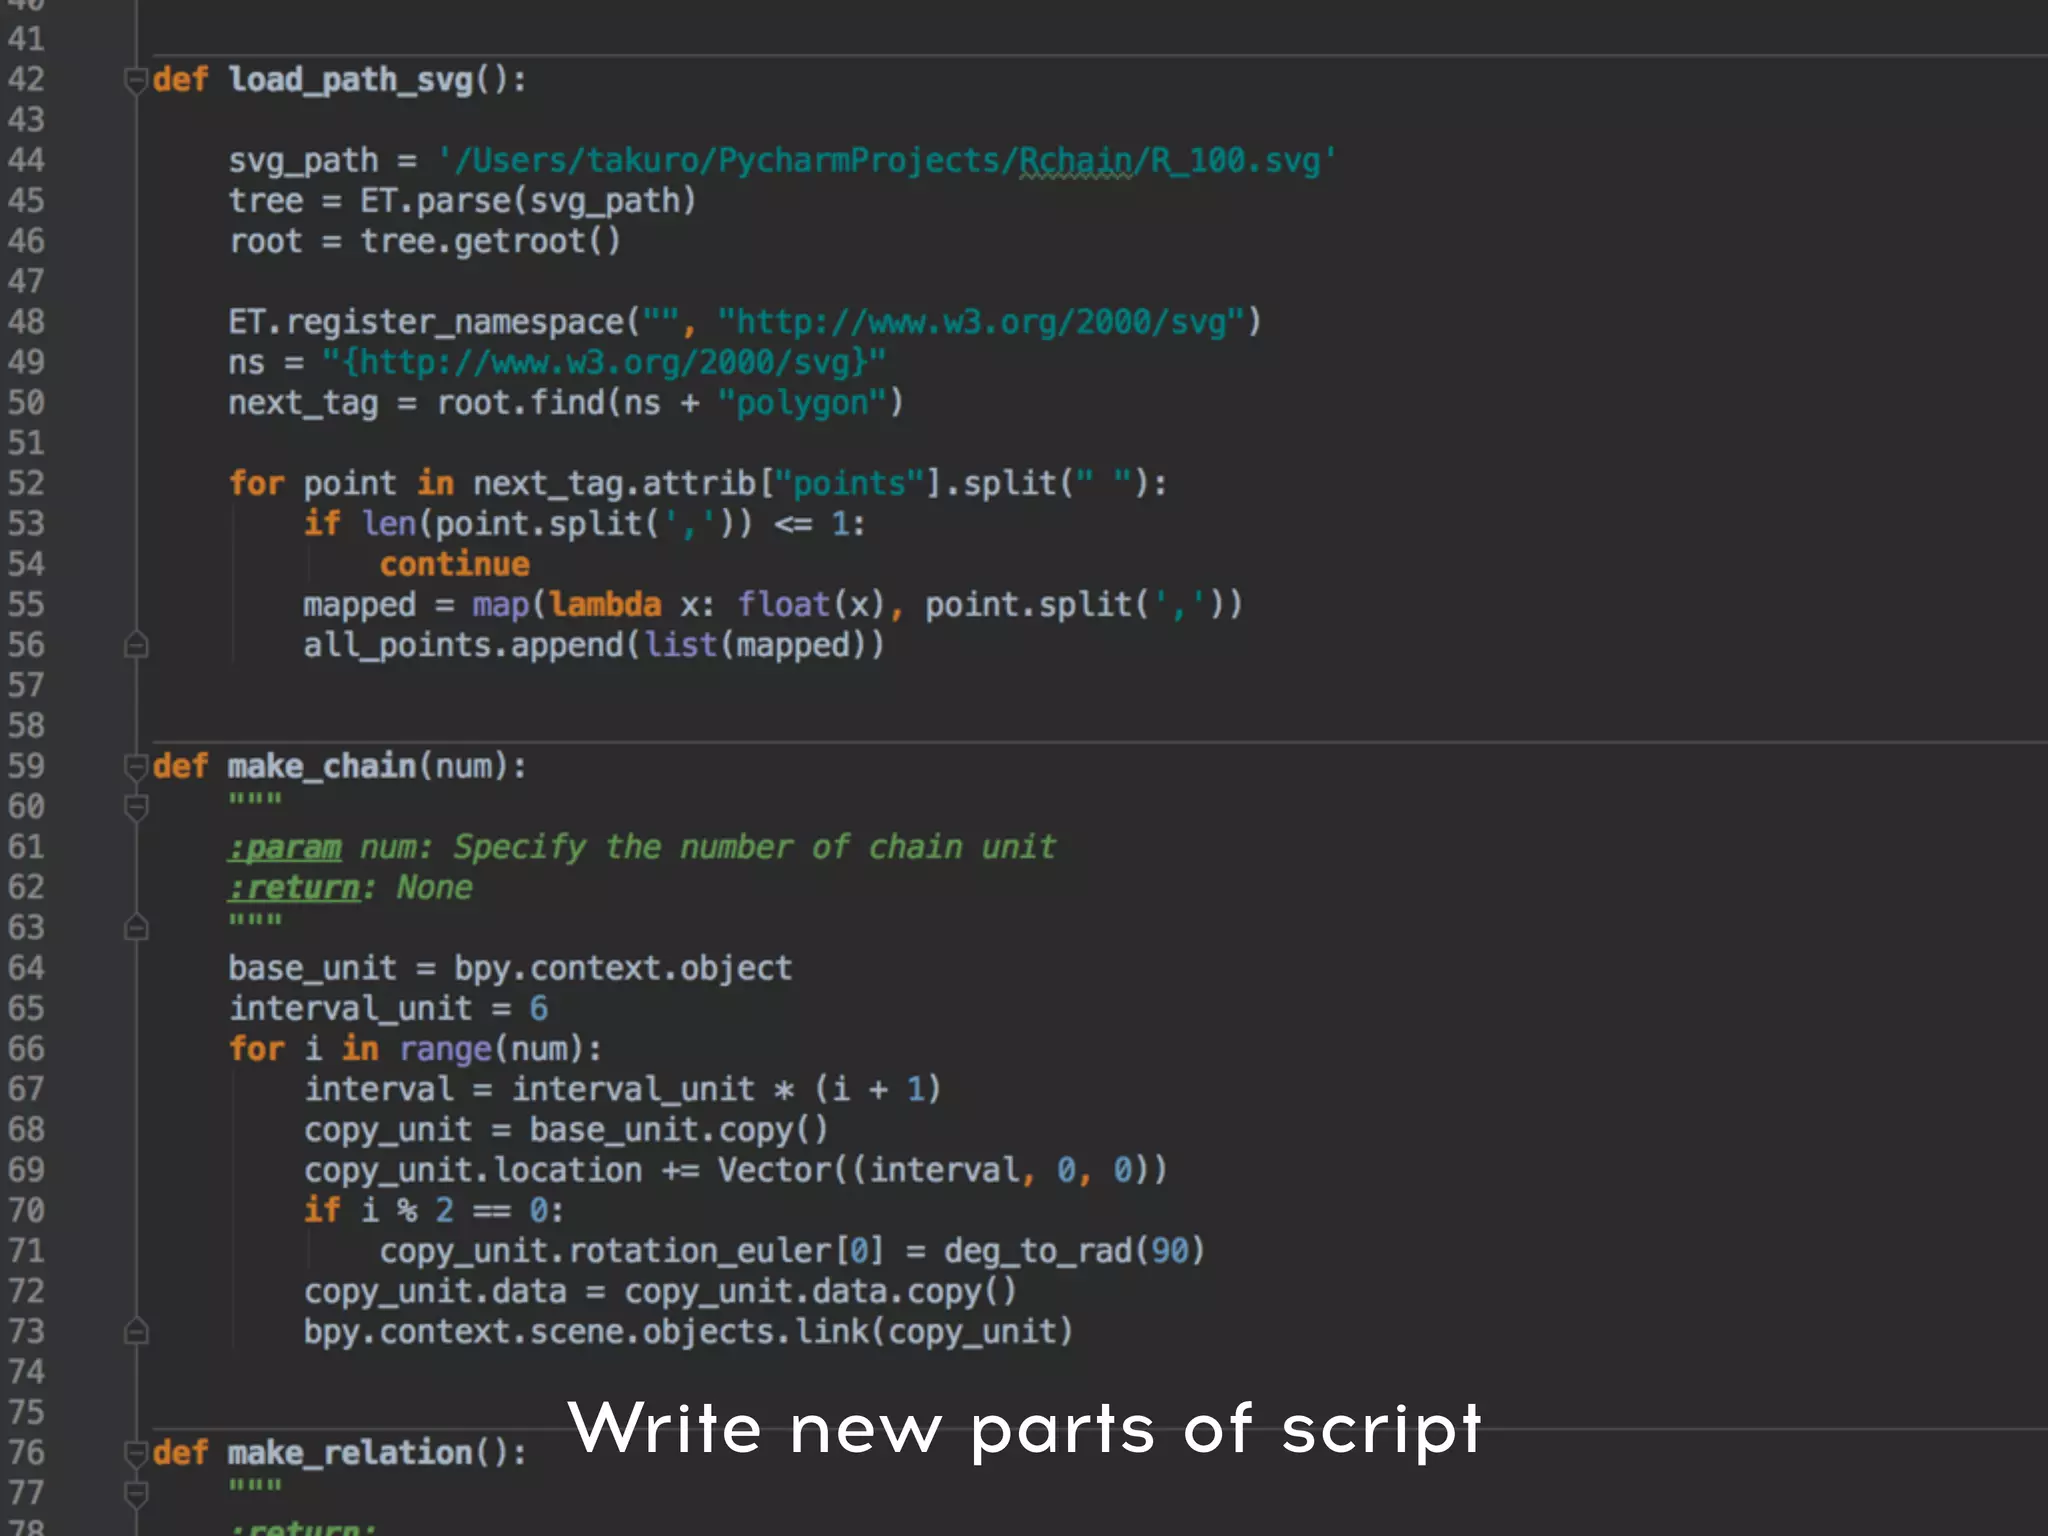The width and height of the screenshot is (2048, 1536).
Task: Click tree.getroot() call
Action: pos(490,241)
